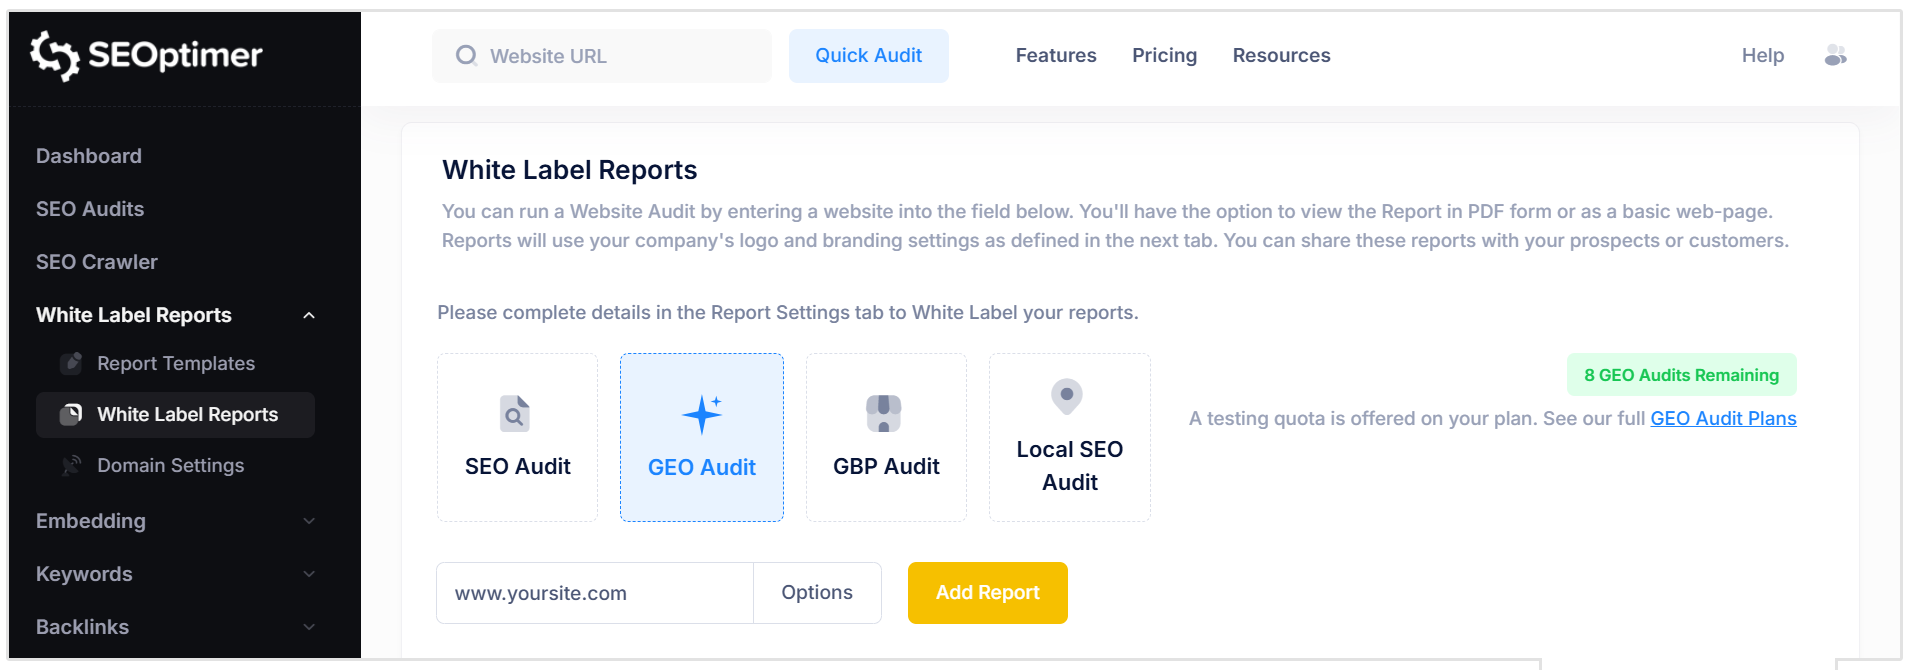Open Domain Settings submenu item
Screen dimensions: 1910x670
[x=171, y=465]
